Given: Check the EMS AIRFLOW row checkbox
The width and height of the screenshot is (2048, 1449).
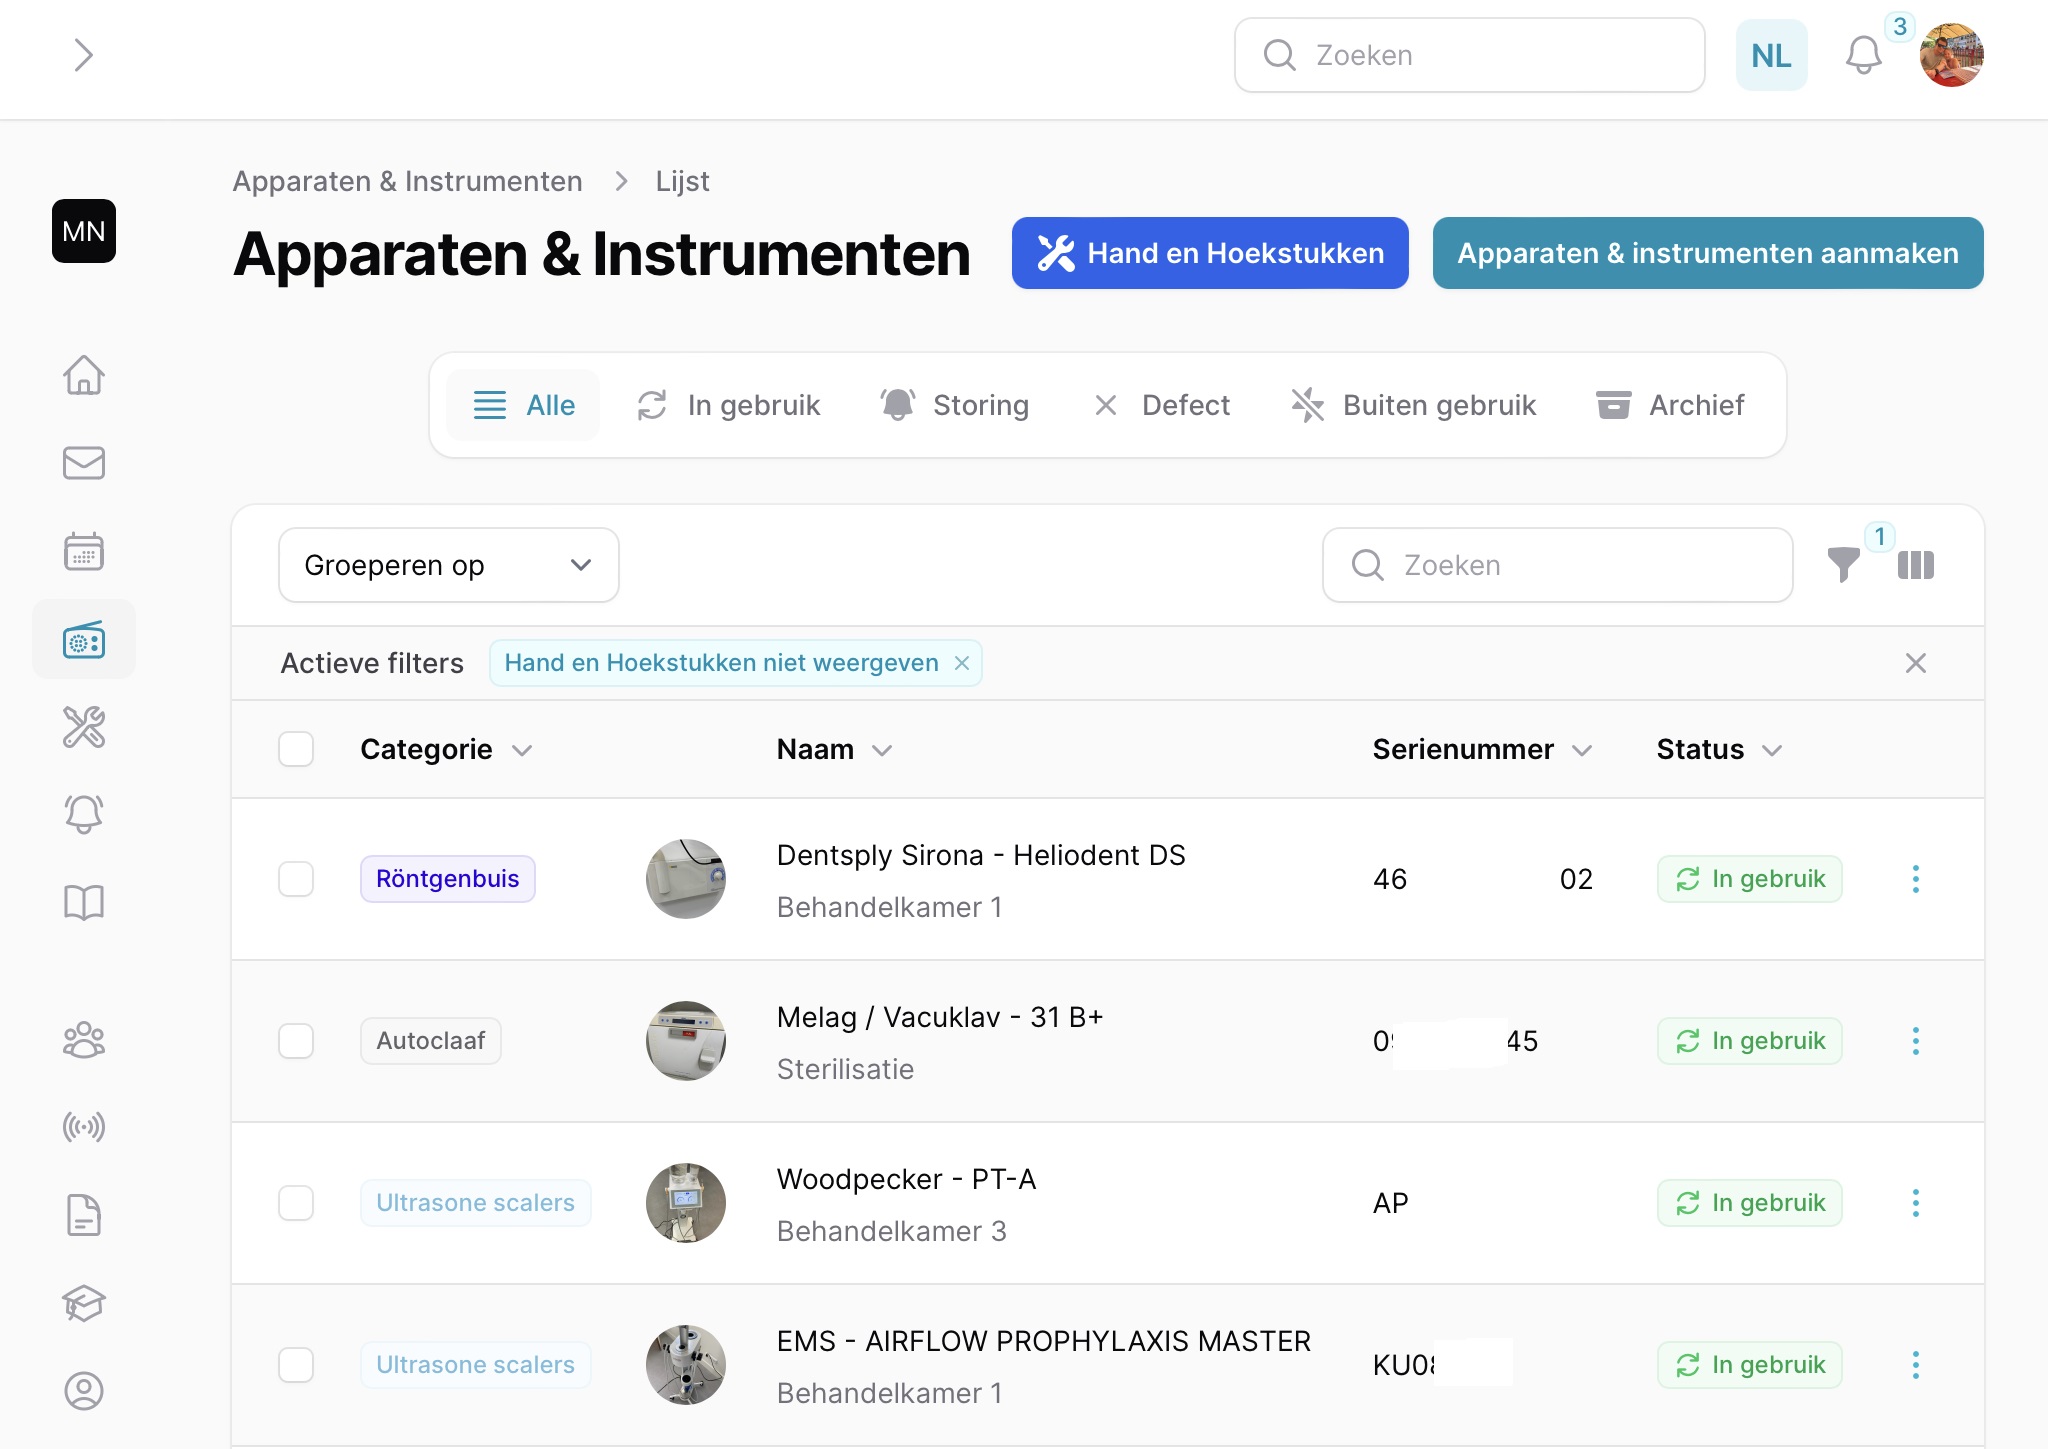Looking at the screenshot, I should 296,1365.
